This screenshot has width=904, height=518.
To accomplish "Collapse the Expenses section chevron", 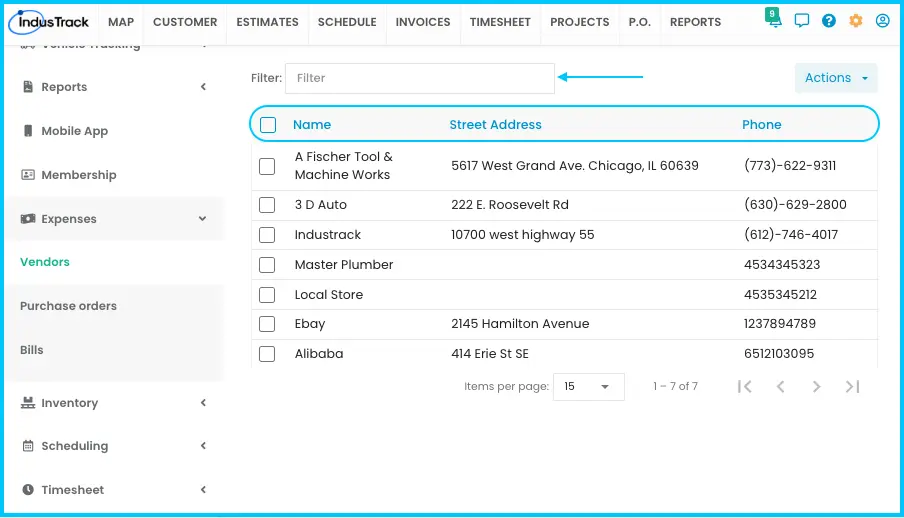I will [202, 219].
